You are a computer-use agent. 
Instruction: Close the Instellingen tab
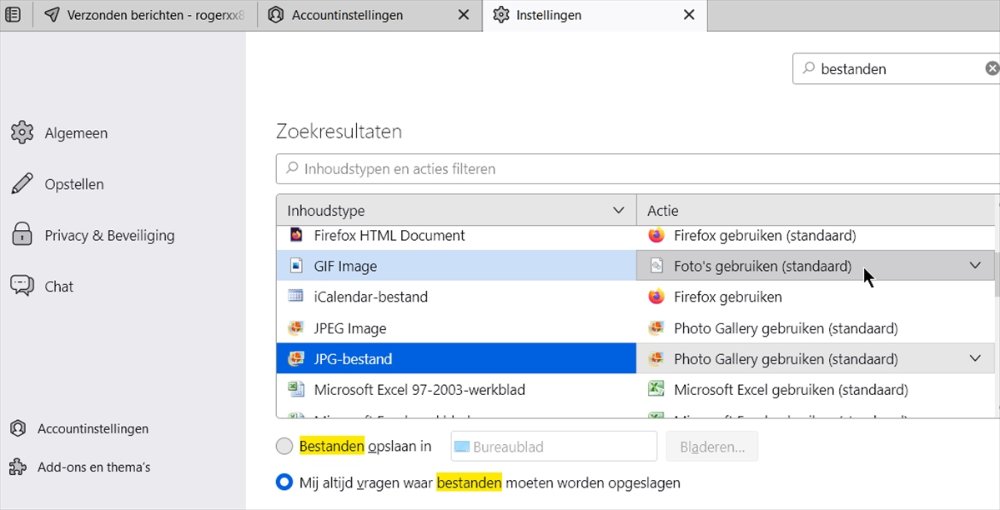[x=688, y=16]
